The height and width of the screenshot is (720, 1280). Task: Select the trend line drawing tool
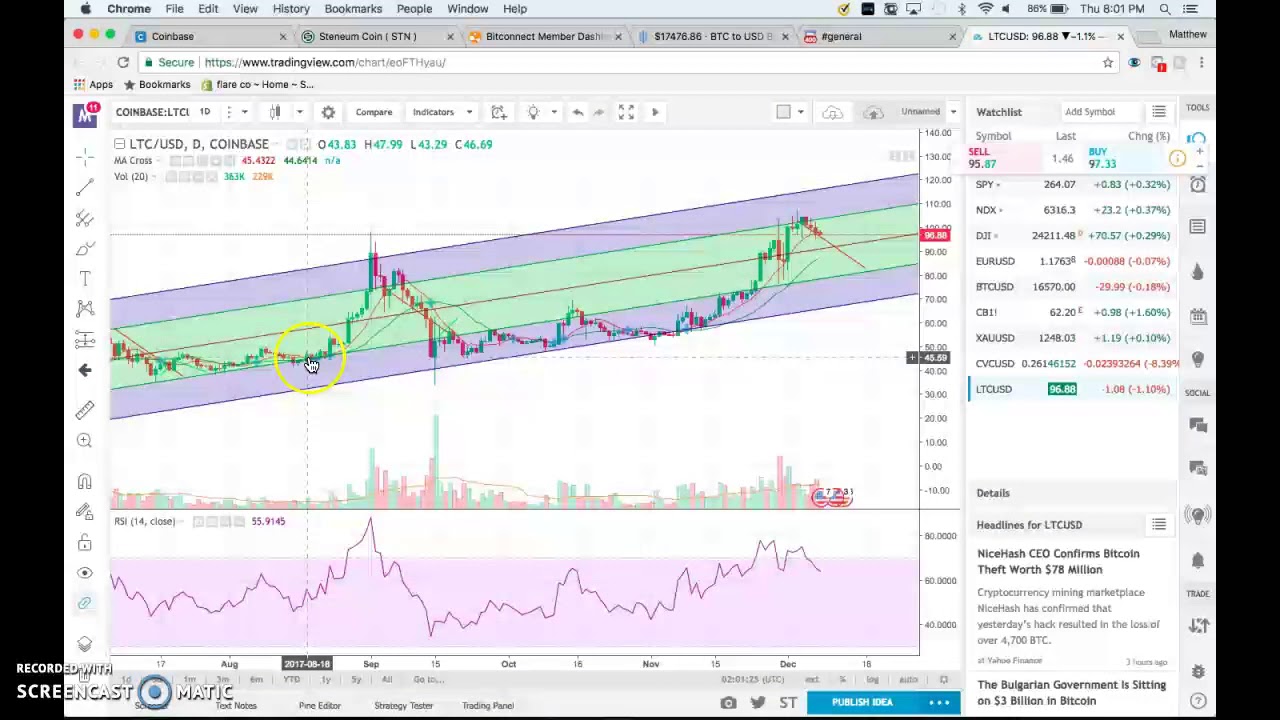click(85, 186)
